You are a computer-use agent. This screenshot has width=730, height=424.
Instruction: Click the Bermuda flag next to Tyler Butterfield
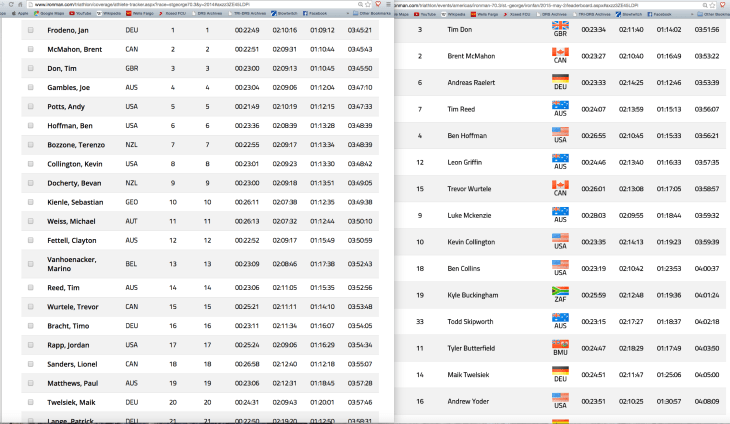coord(560,347)
